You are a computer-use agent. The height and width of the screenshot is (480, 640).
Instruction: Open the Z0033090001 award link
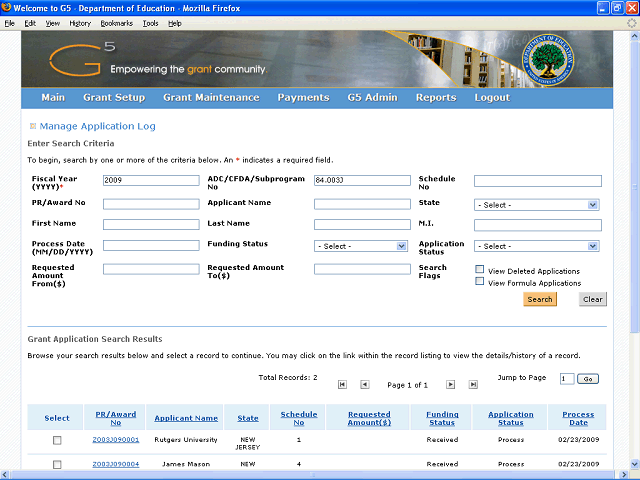point(116,439)
